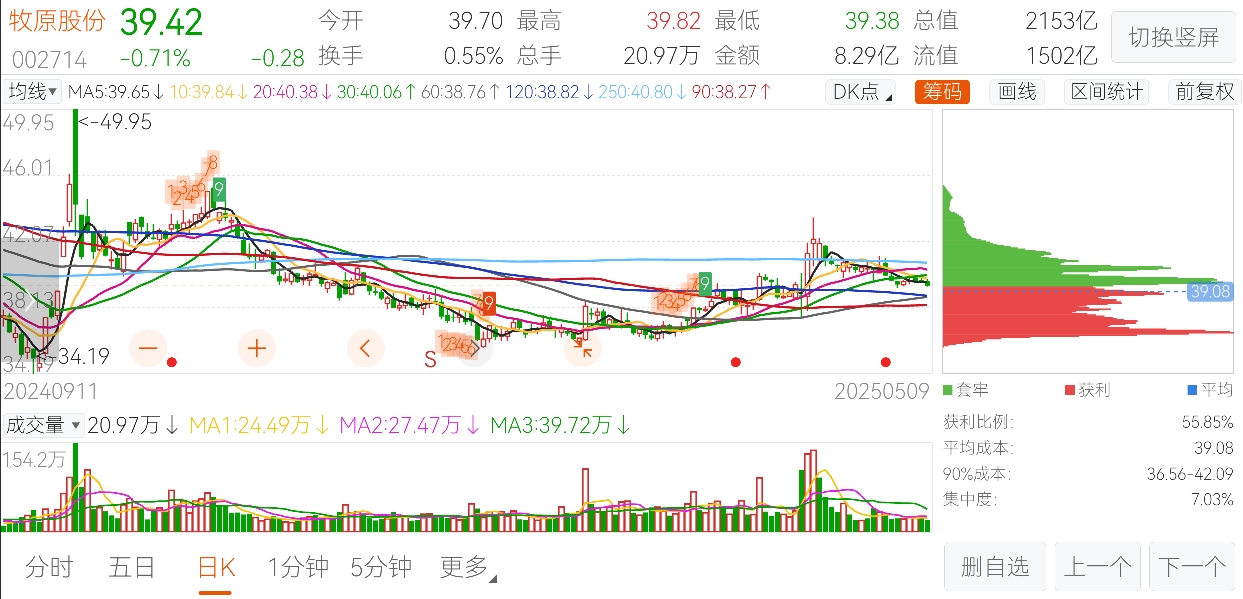Open the 均线 indicator dropdown
The image size is (1243, 599).
[x=33, y=92]
